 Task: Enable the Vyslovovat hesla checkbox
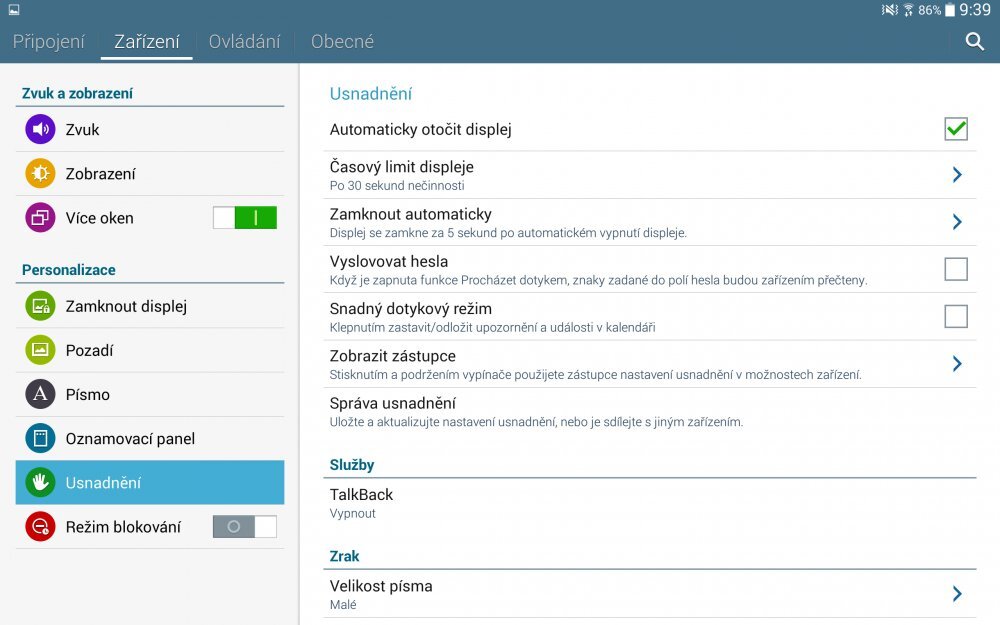click(955, 269)
